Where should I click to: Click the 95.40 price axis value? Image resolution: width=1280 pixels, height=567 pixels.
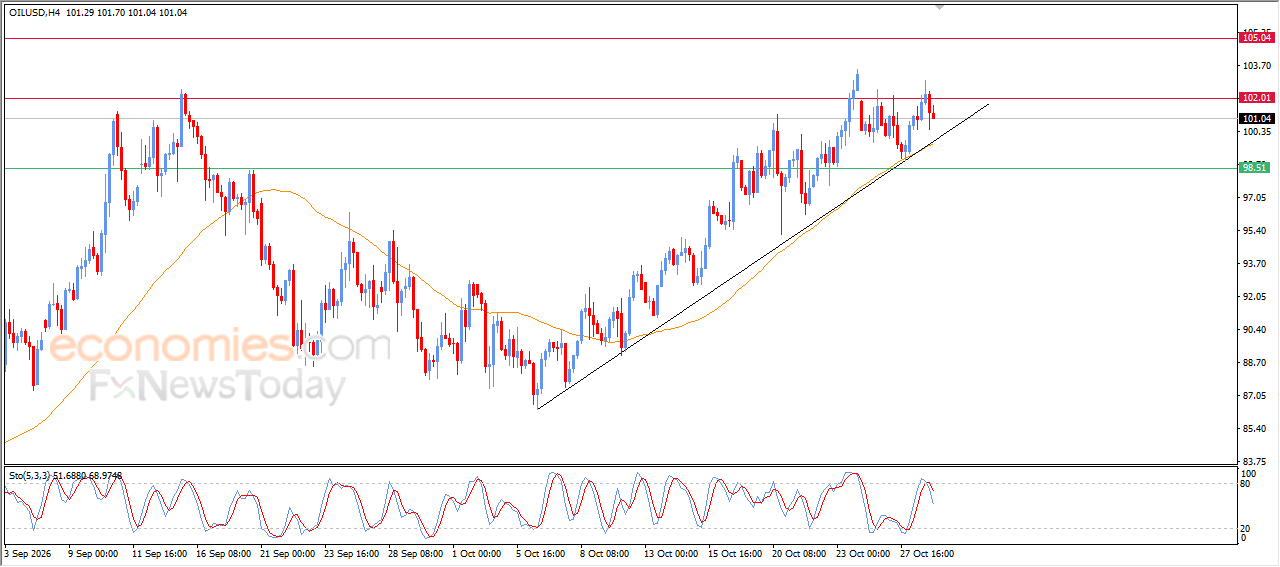pyautogui.click(x=1254, y=231)
